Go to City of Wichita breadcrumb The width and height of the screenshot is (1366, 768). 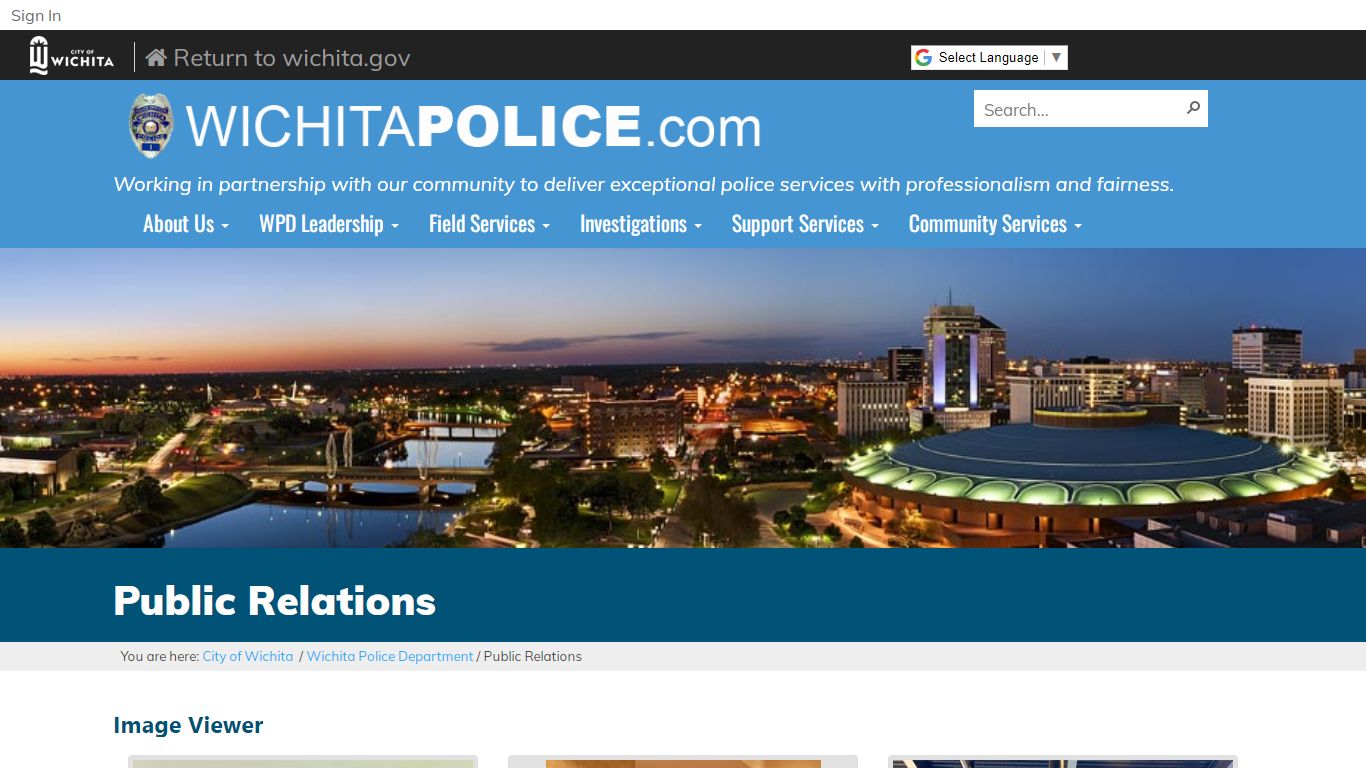point(248,657)
